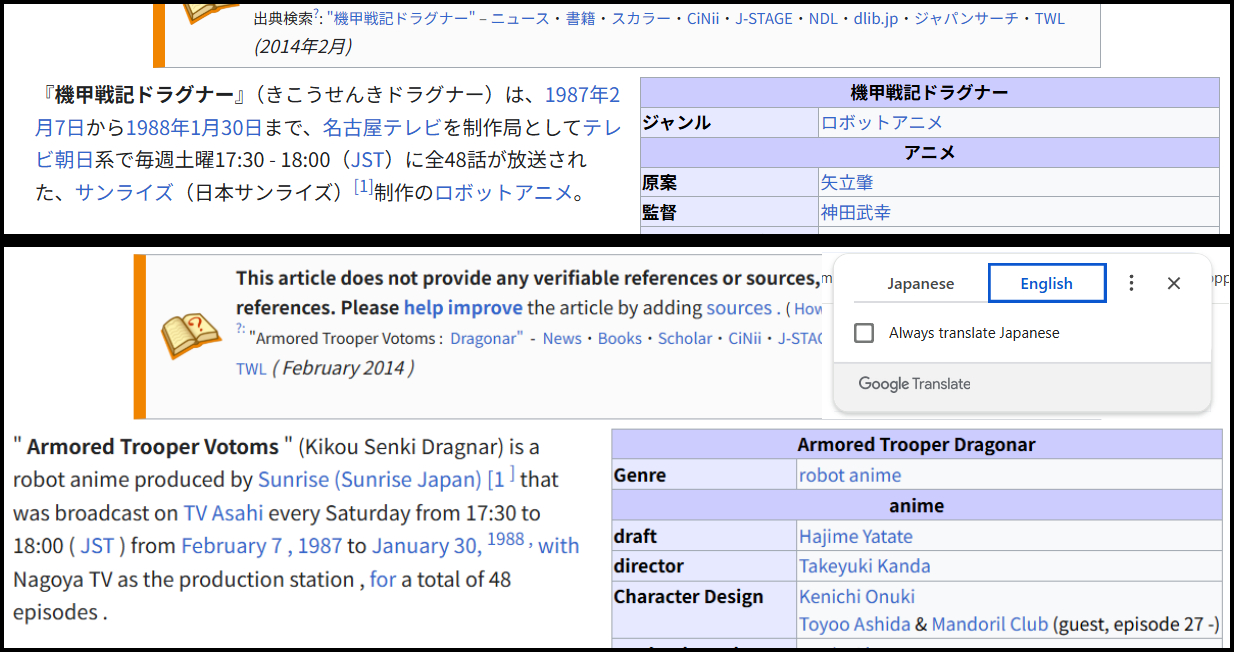
Task: Open the Takeyuki Kanda director link
Action: [864, 566]
